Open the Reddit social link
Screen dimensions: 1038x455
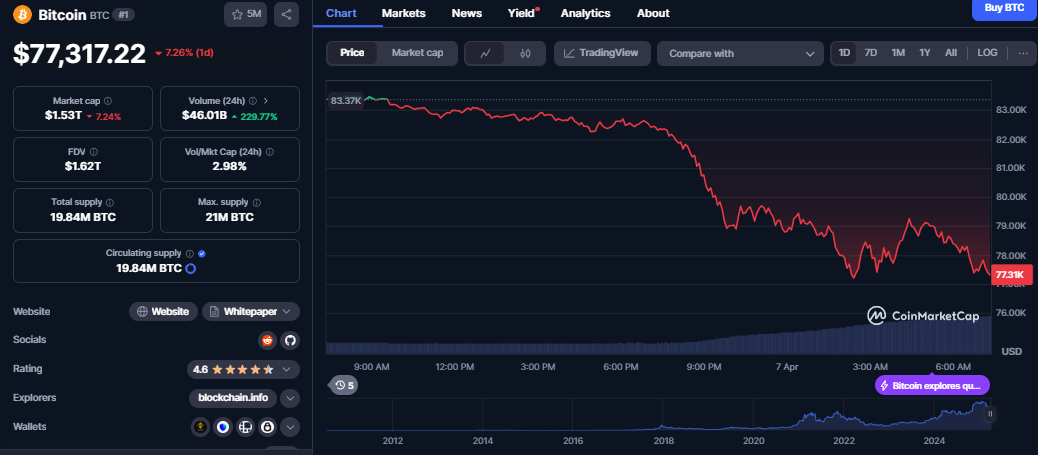[267, 340]
